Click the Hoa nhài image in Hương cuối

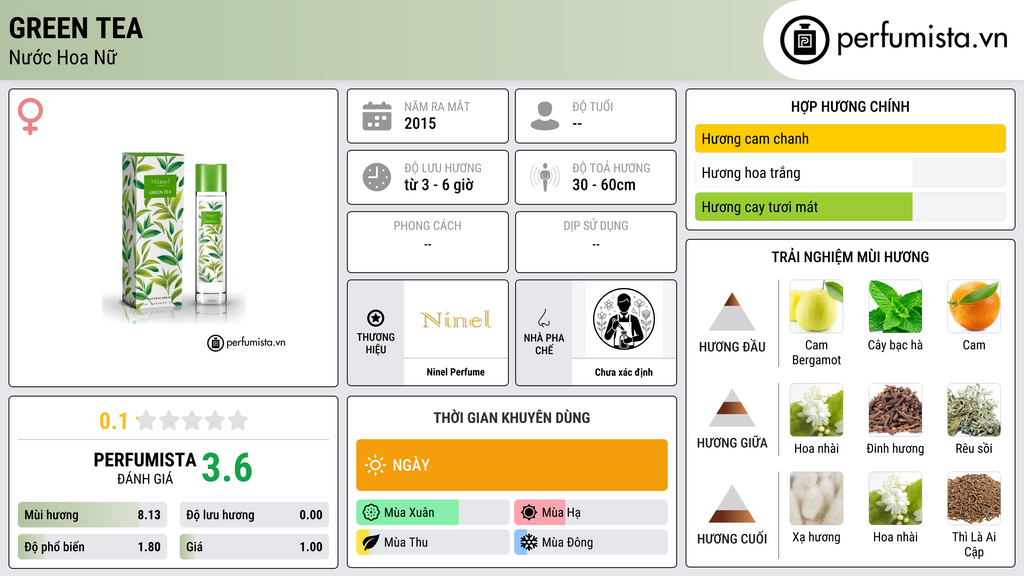click(x=895, y=499)
